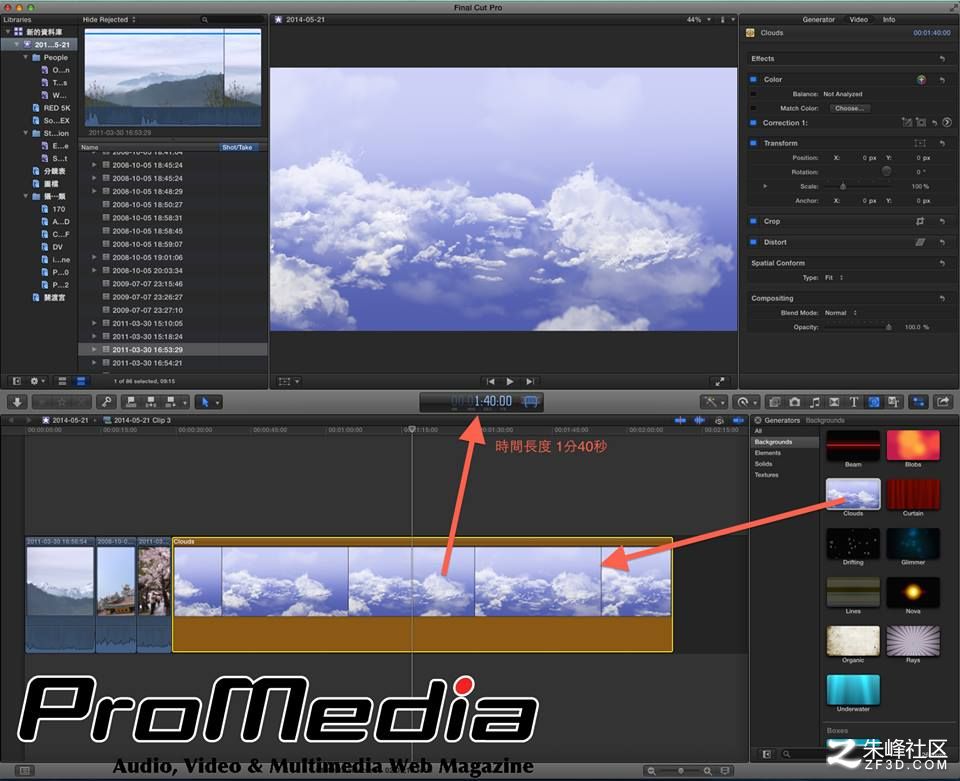
Task: Show the Music and Sound browser
Action: [x=814, y=402]
